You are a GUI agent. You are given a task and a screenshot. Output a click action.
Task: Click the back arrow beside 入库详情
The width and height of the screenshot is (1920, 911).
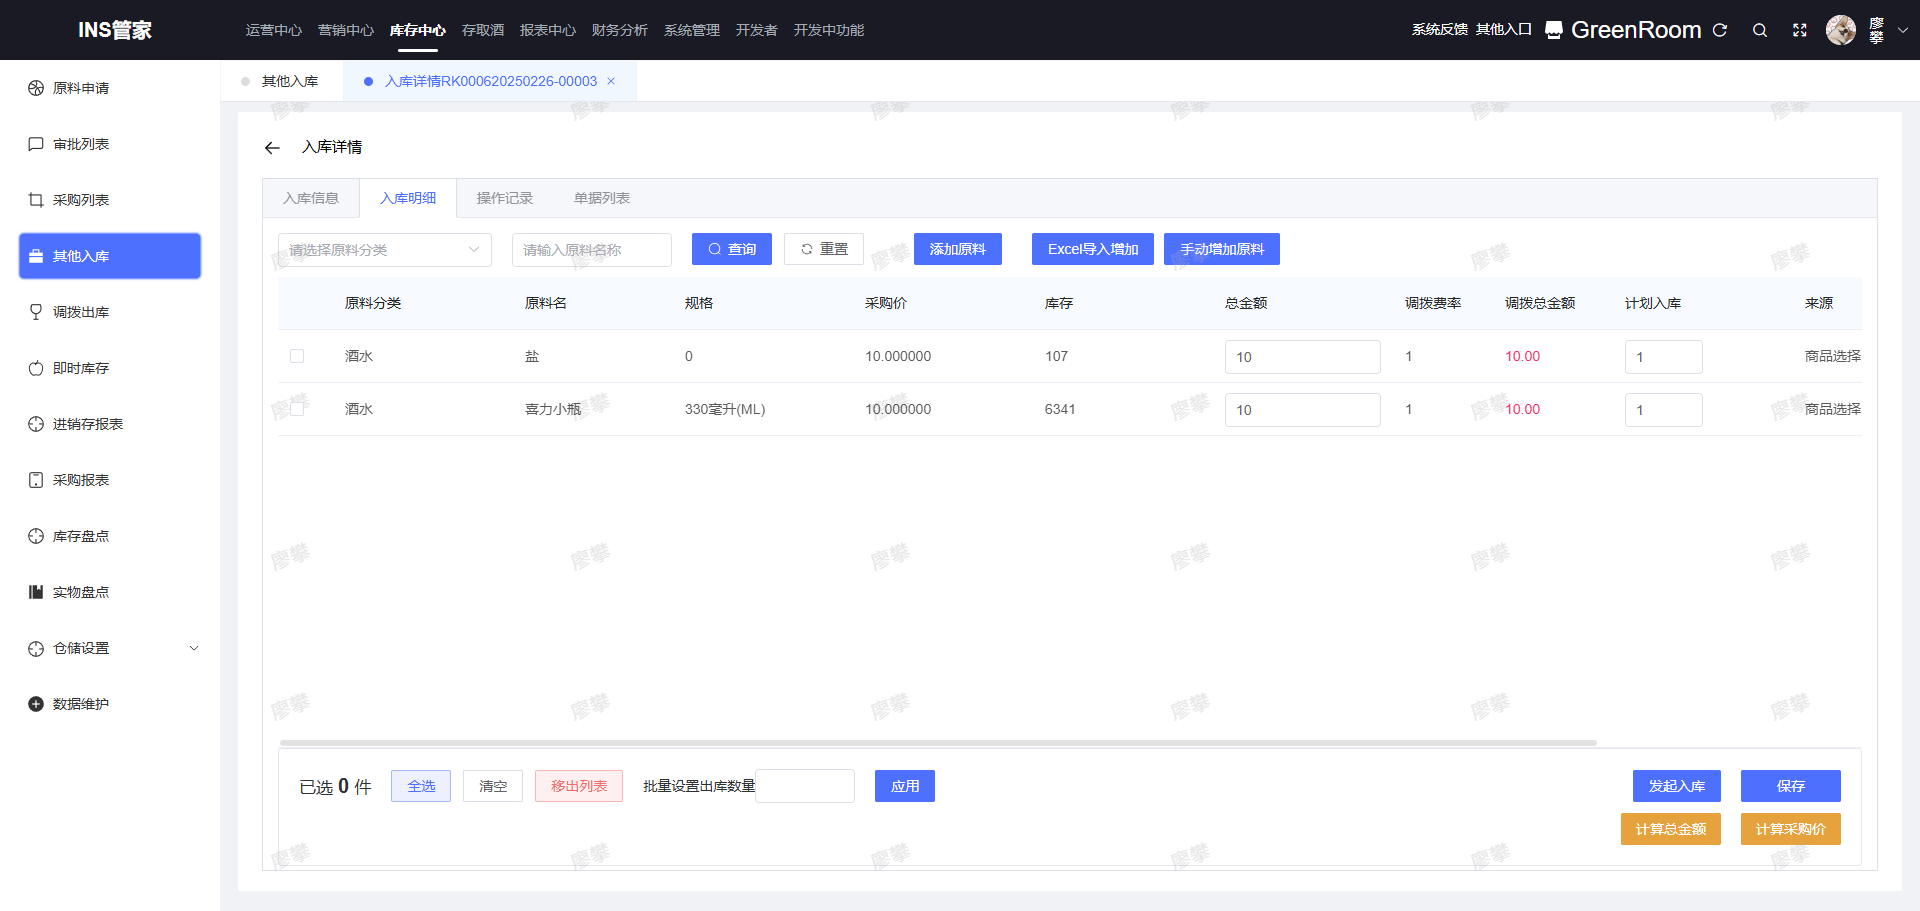272,148
